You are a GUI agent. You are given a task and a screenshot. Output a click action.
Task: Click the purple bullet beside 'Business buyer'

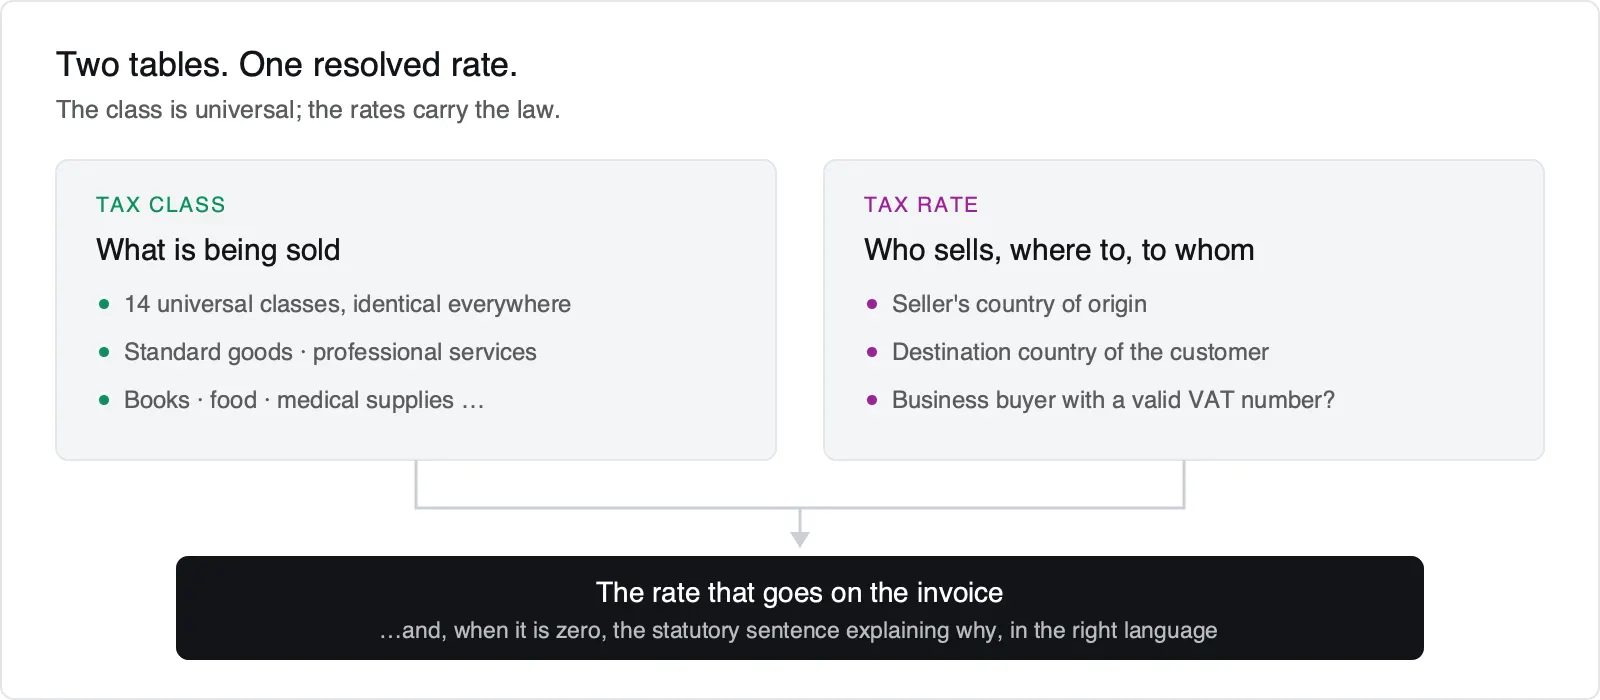coord(872,400)
